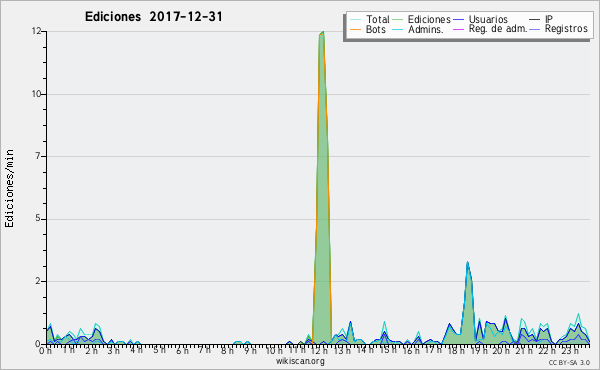Click the '6 h' x-axis label
Viewport: 600px width, 370px height.
point(182,350)
